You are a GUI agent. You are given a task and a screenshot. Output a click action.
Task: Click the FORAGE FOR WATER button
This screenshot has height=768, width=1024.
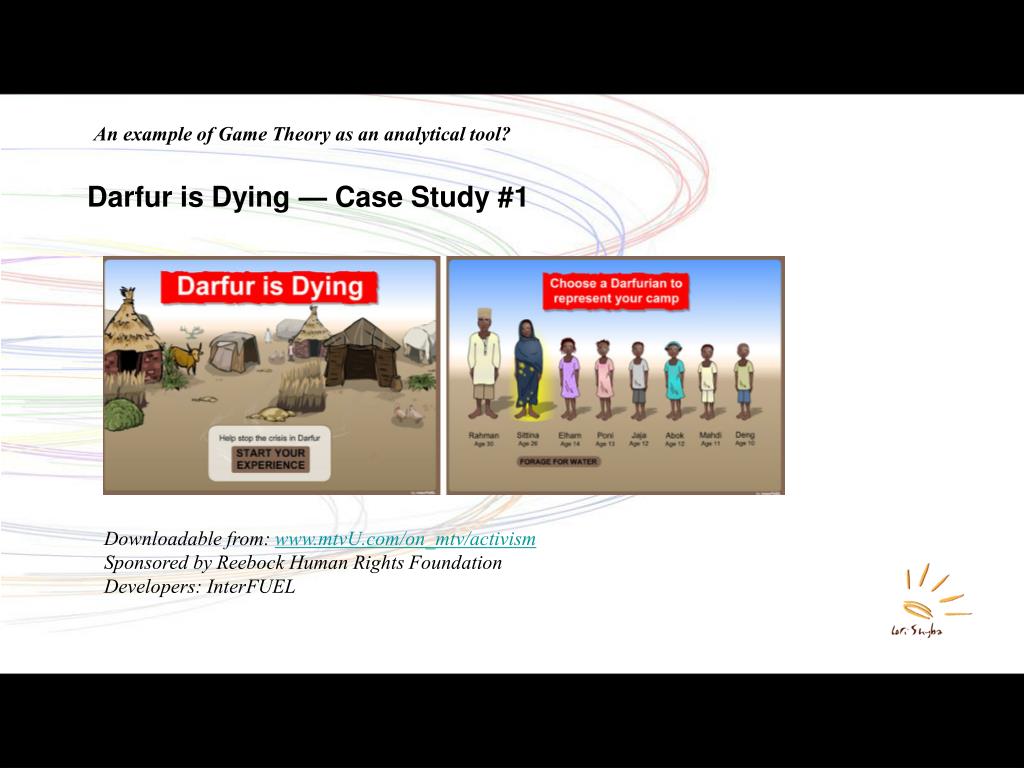point(558,462)
